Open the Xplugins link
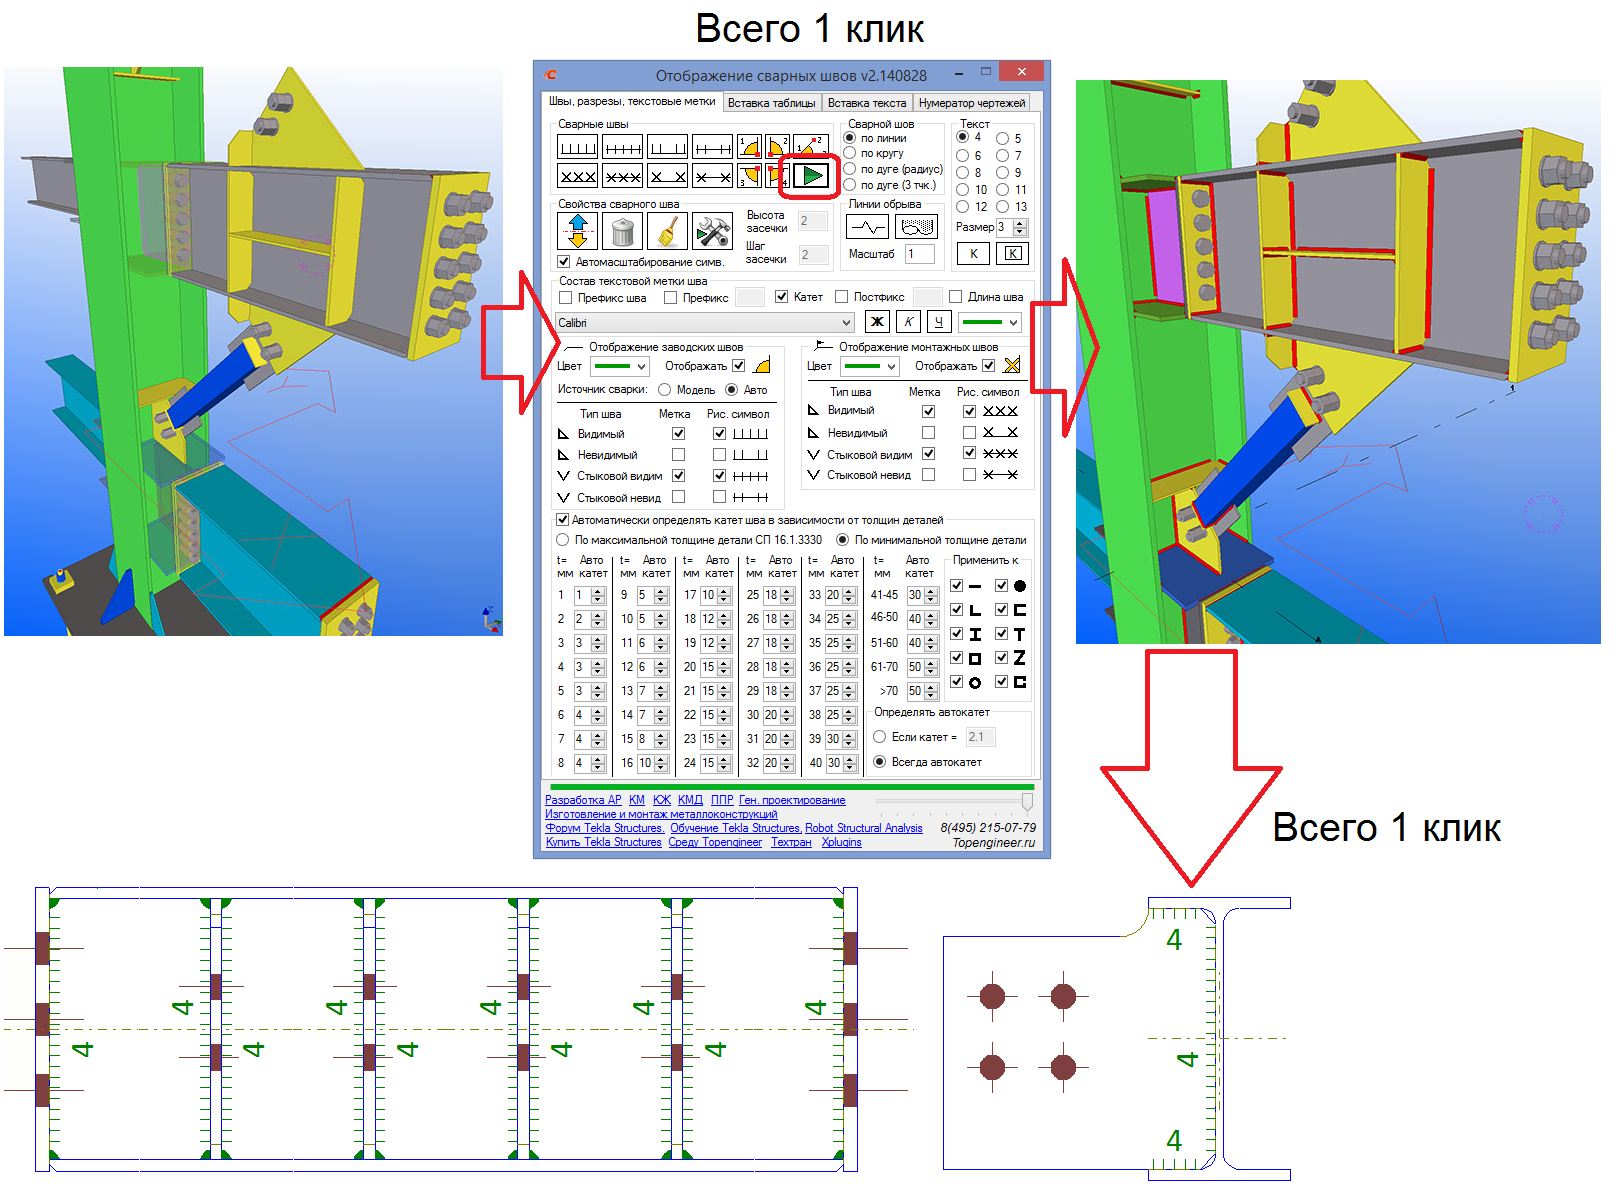 tap(841, 842)
